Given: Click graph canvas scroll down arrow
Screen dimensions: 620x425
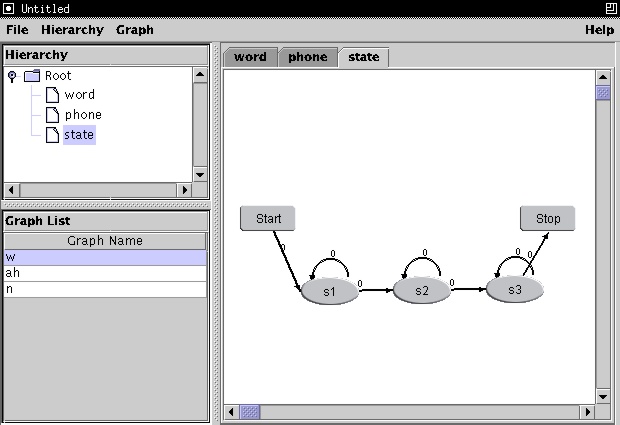Looking at the screenshot, I should tap(603, 397).
